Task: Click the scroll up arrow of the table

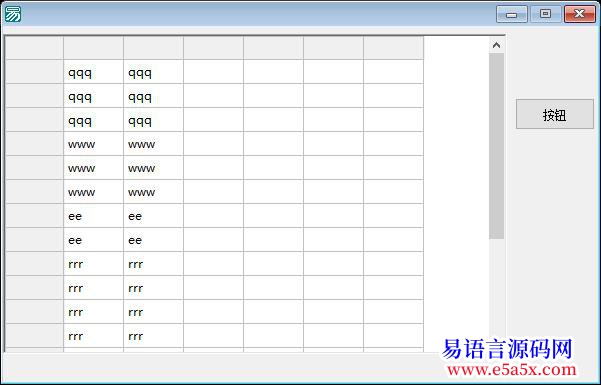Action: pos(496,45)
